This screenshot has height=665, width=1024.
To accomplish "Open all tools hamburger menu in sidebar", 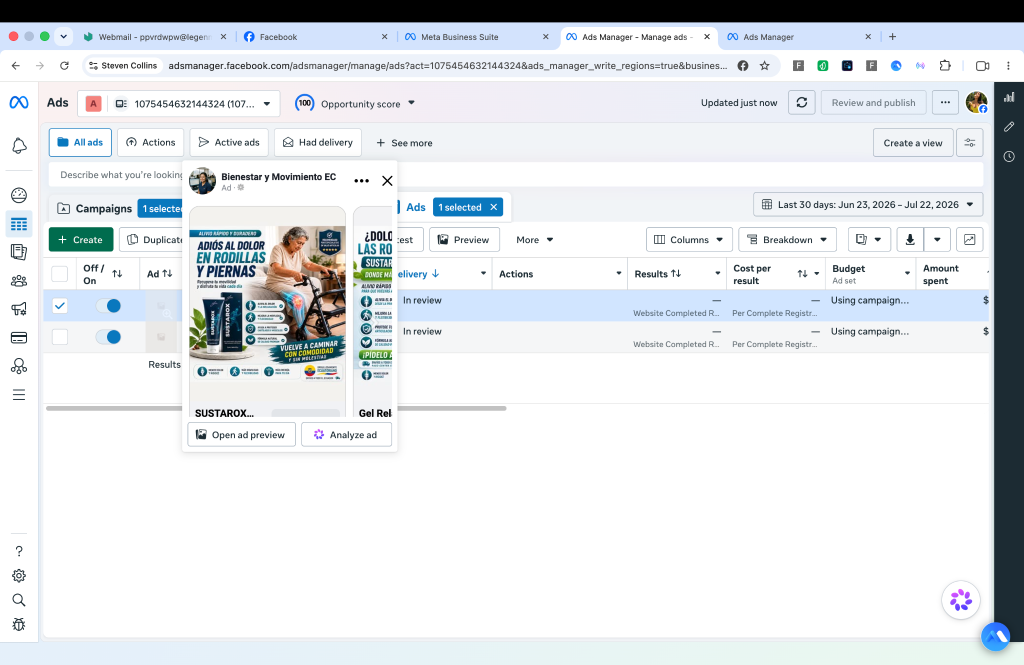I will [19, 395].
